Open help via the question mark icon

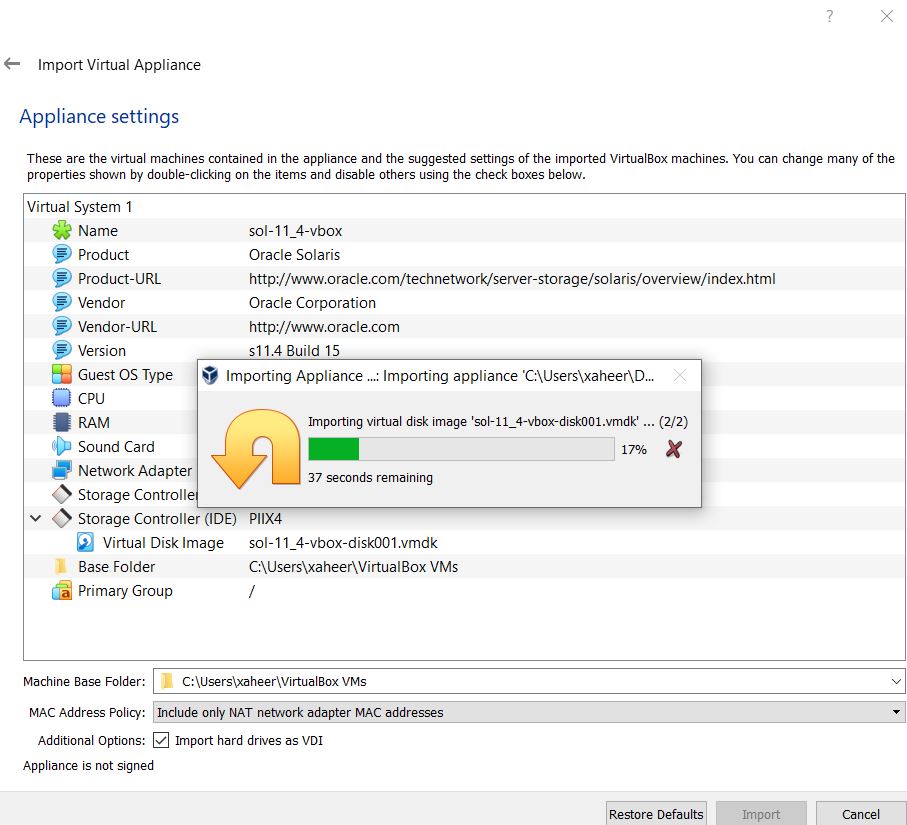(x=829, y=16)
